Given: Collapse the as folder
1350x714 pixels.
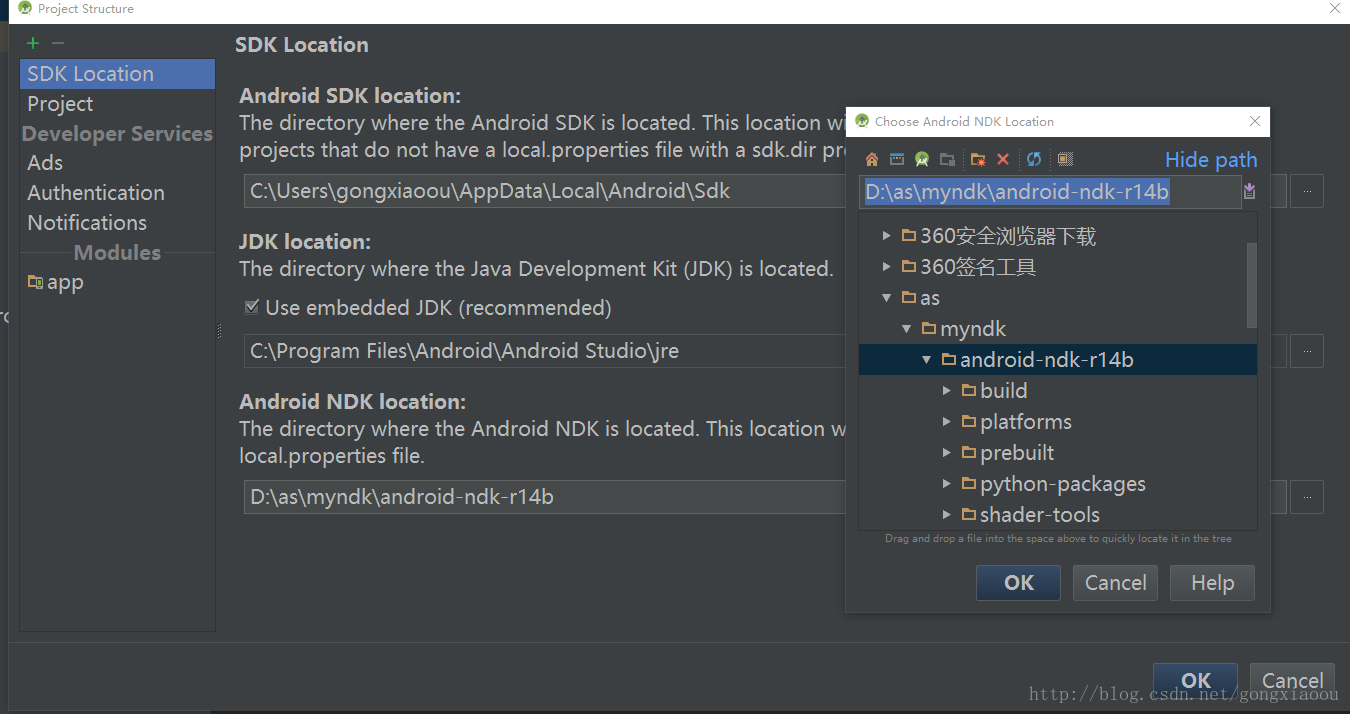Looking at the screenshot, I should tap(886, 298).
